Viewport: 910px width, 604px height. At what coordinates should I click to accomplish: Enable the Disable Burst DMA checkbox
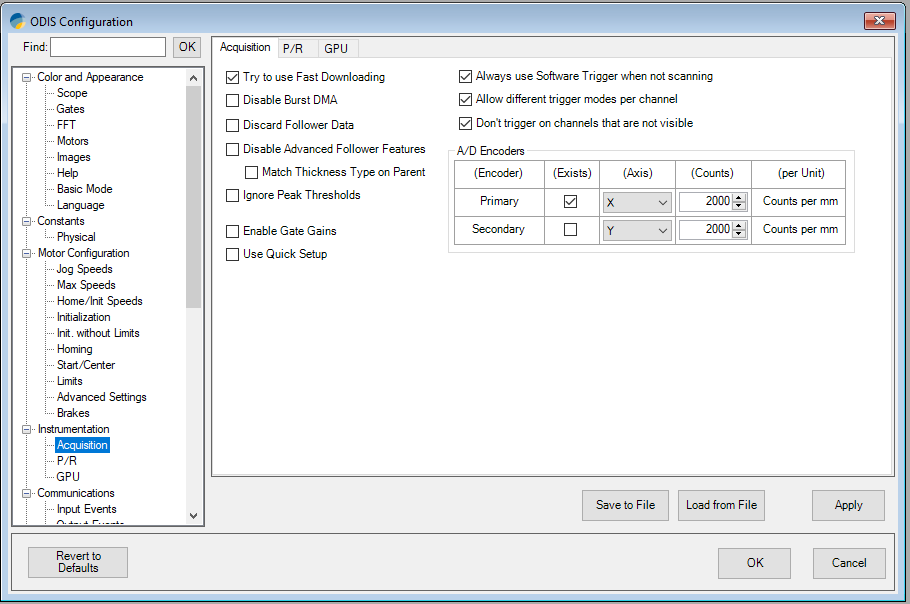coord(233,101)
